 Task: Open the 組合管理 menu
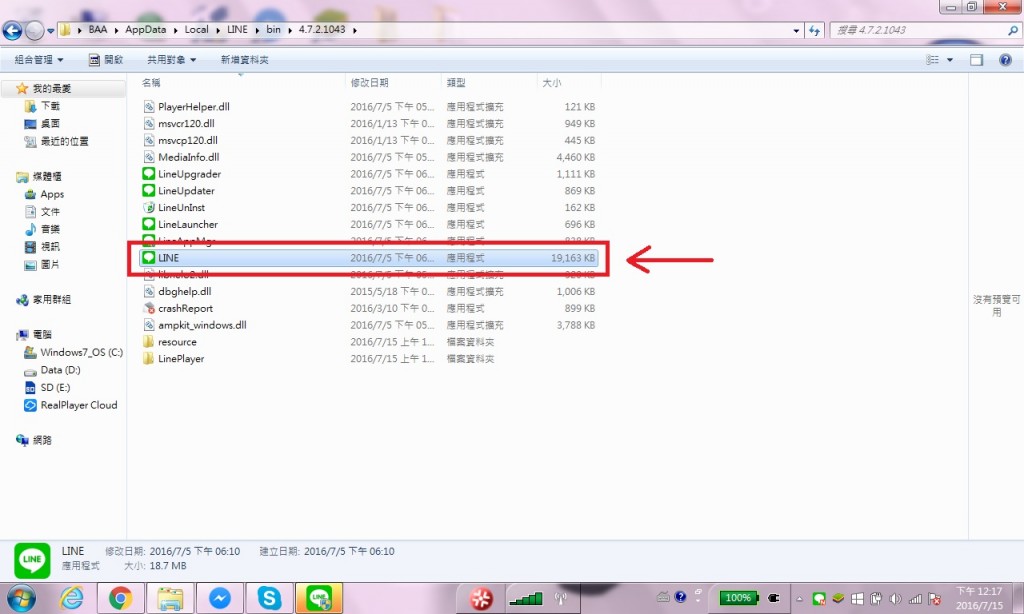pyautogui.click(x=39, y=59)
